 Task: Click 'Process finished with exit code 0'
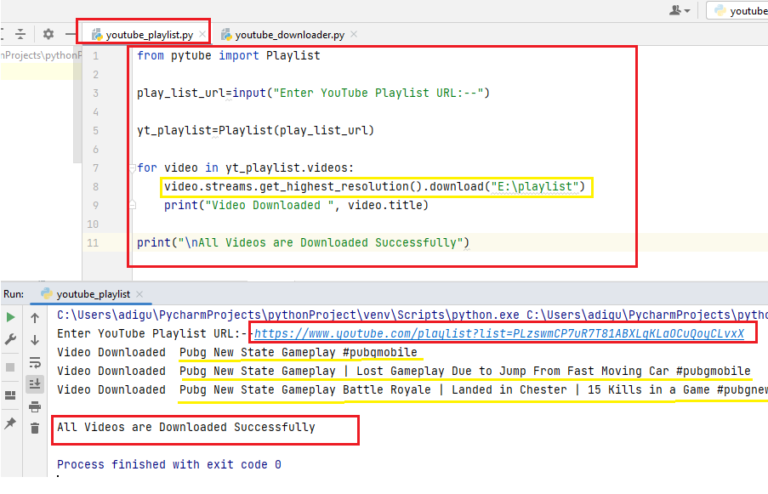pos(169,464)
